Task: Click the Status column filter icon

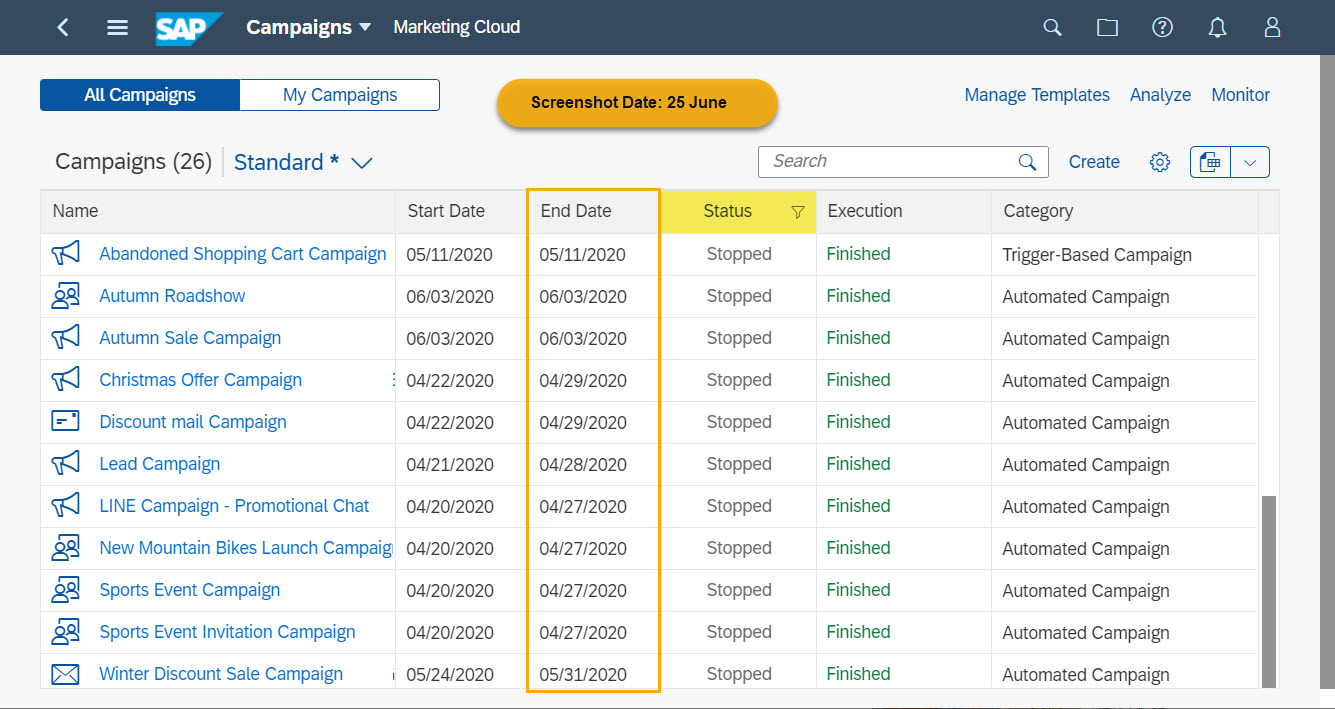Action: click(x=798, y=212)
